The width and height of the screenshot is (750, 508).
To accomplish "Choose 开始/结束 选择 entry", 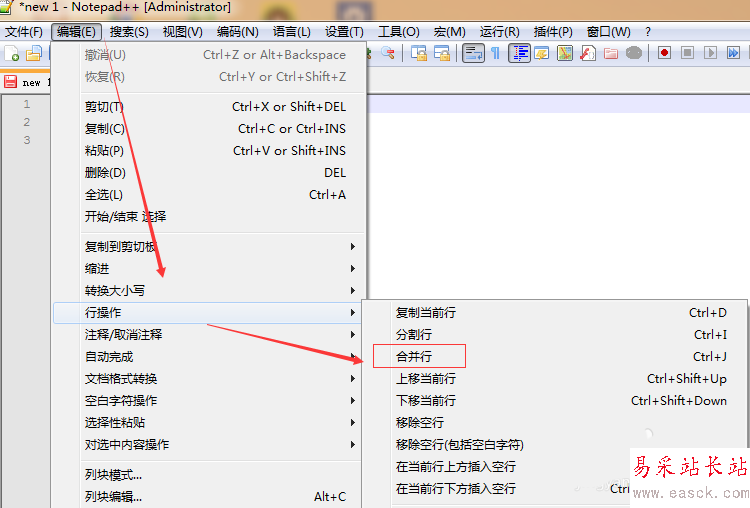I will click(x=209, y=217).
